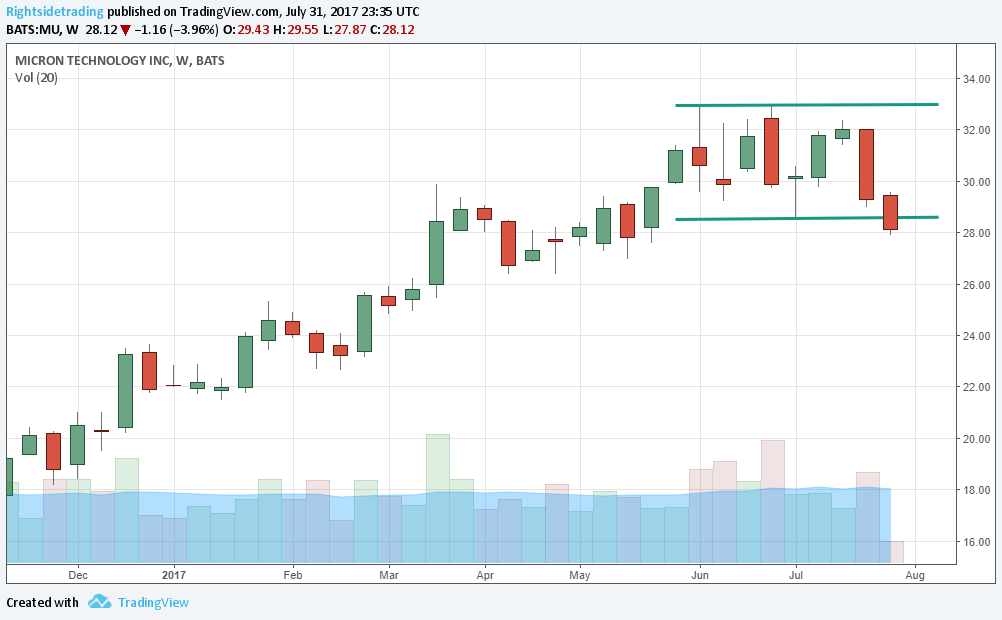
Task: Click the 2017 label on time axis
Action: (x=174, y=575)
